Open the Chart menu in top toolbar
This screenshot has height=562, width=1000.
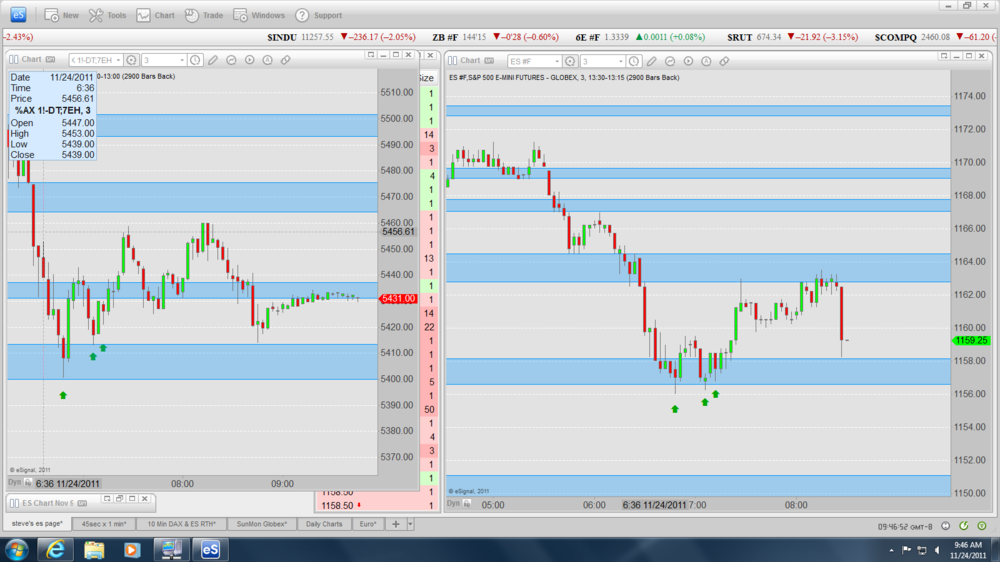(155, 15)
